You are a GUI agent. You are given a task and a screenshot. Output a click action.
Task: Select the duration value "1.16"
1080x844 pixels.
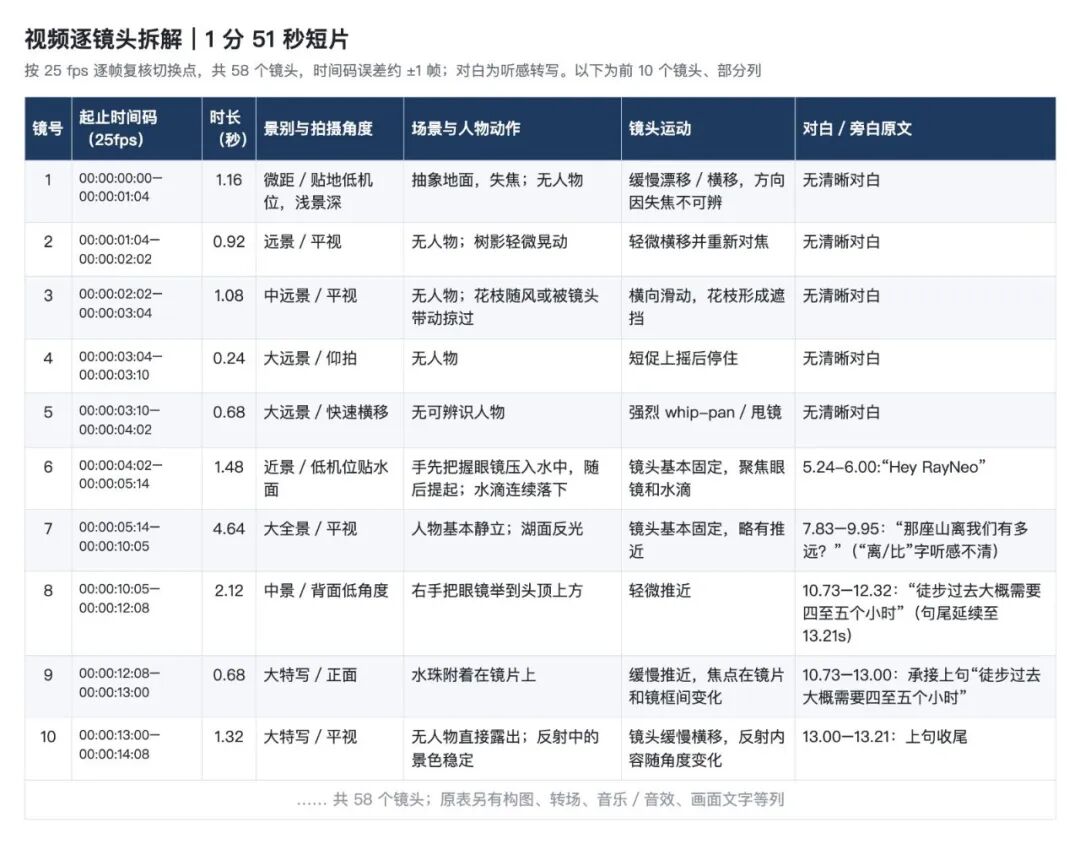point(229,180)
